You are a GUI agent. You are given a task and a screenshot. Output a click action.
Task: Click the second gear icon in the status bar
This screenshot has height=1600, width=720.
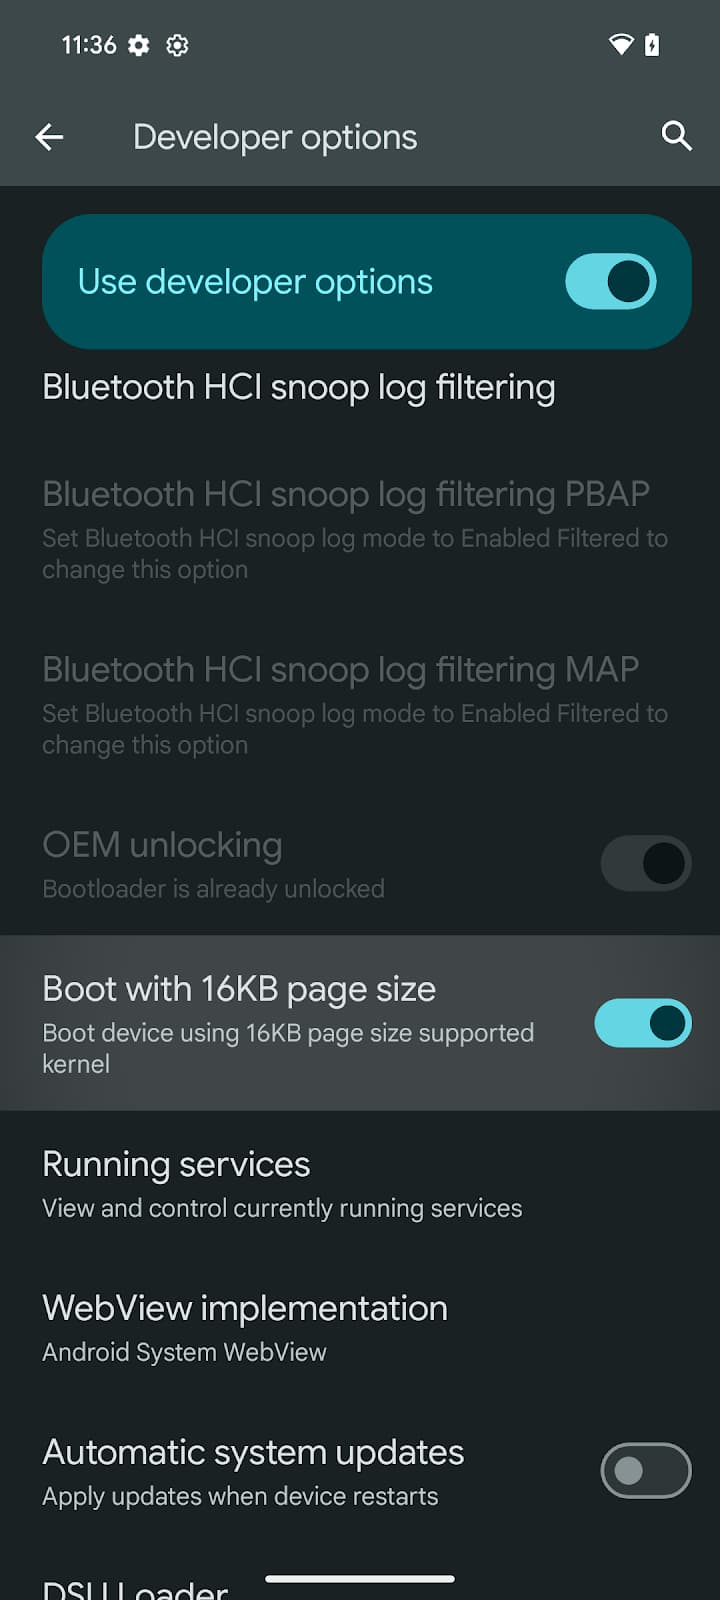point(177,45)
